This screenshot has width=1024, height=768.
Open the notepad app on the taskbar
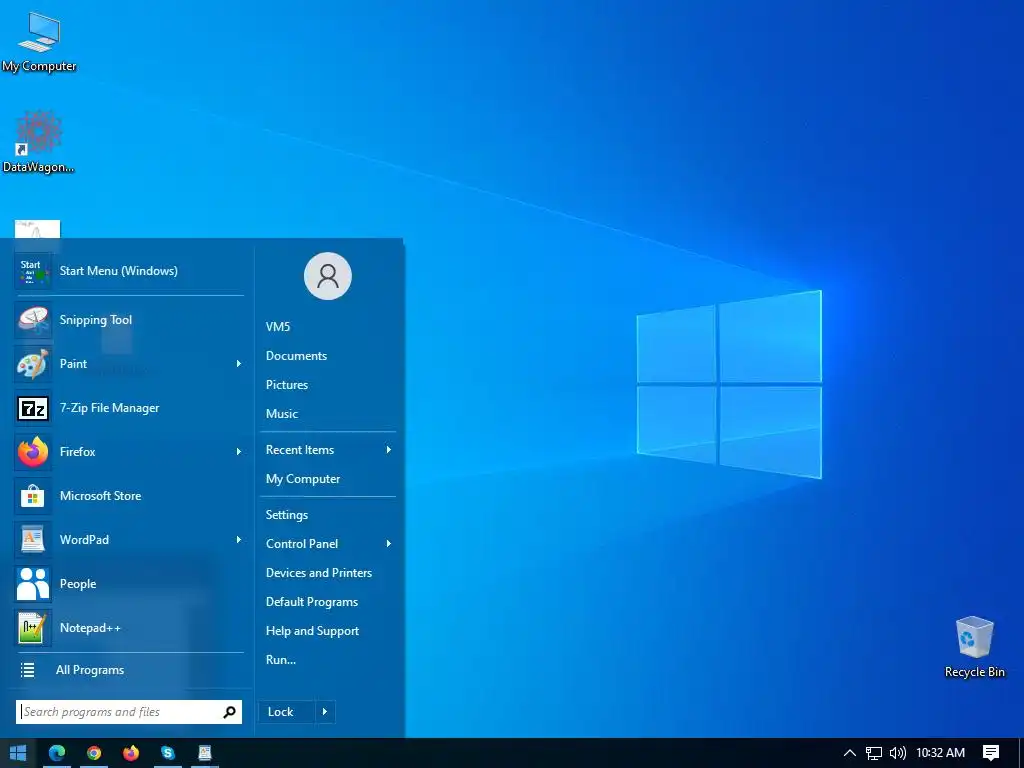[205, 753]
